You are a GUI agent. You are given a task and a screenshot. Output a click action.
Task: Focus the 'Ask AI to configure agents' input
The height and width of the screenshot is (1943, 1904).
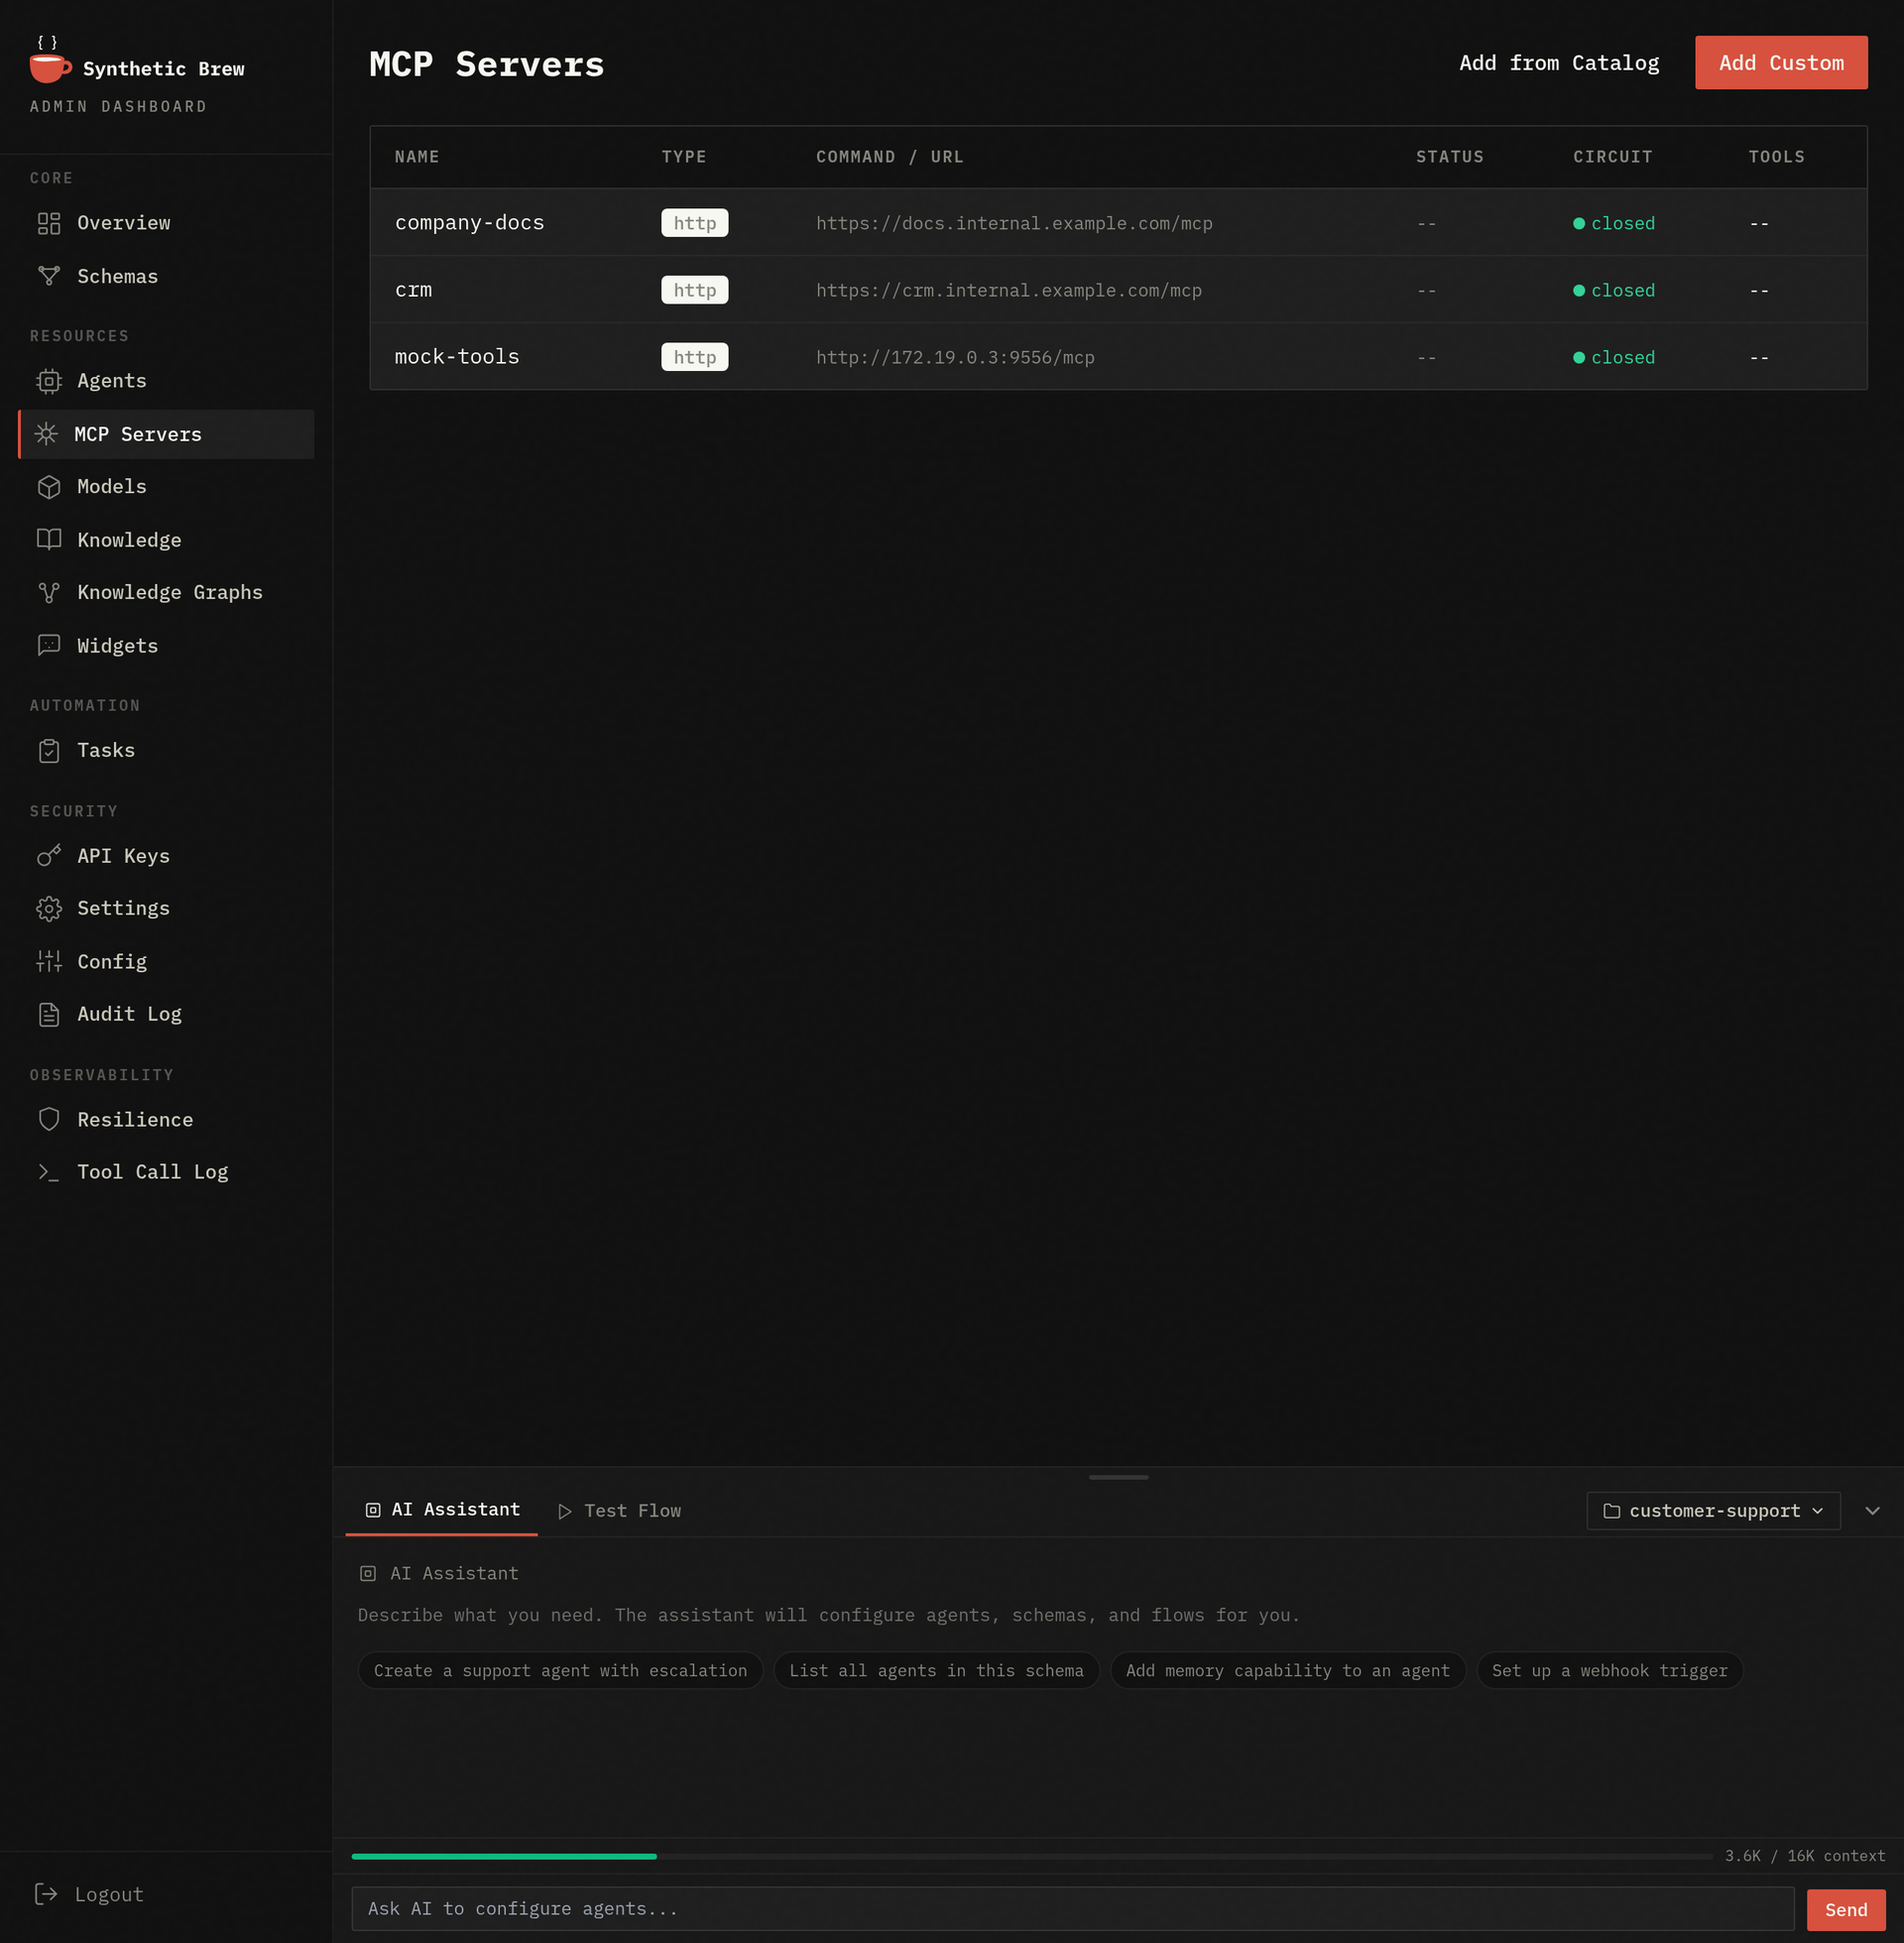pyautogui.click(x=1072, y=1909)
